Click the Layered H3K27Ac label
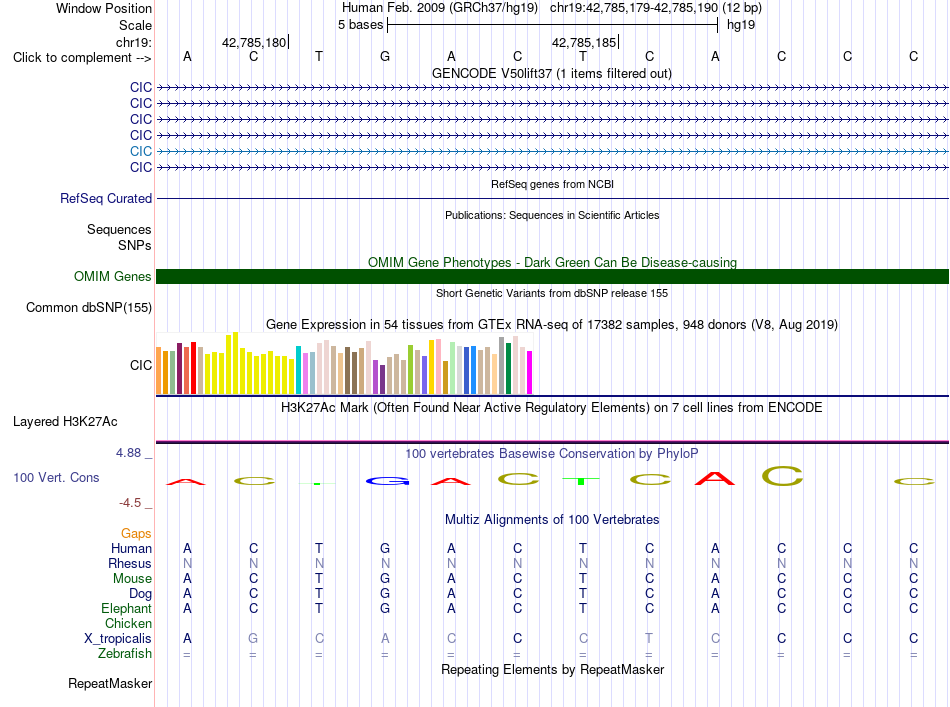The width and height of the screenshot is (950, 707). (65, 422)
